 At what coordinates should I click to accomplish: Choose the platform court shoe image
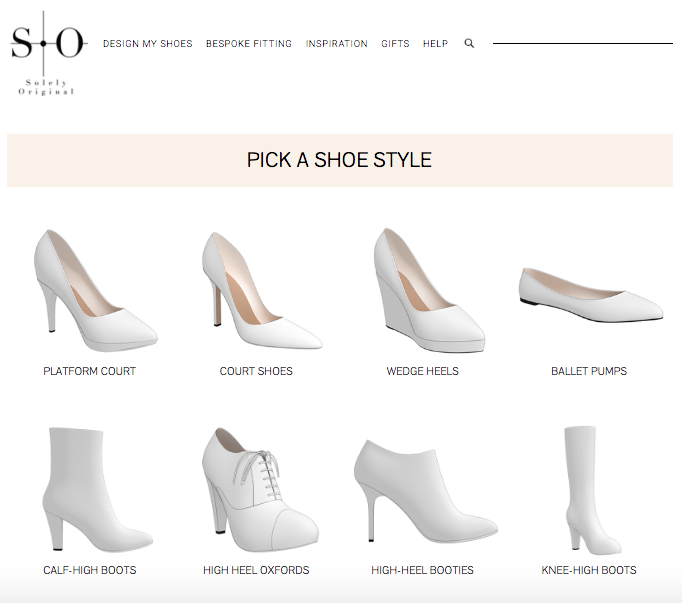[x=96, y=291]
